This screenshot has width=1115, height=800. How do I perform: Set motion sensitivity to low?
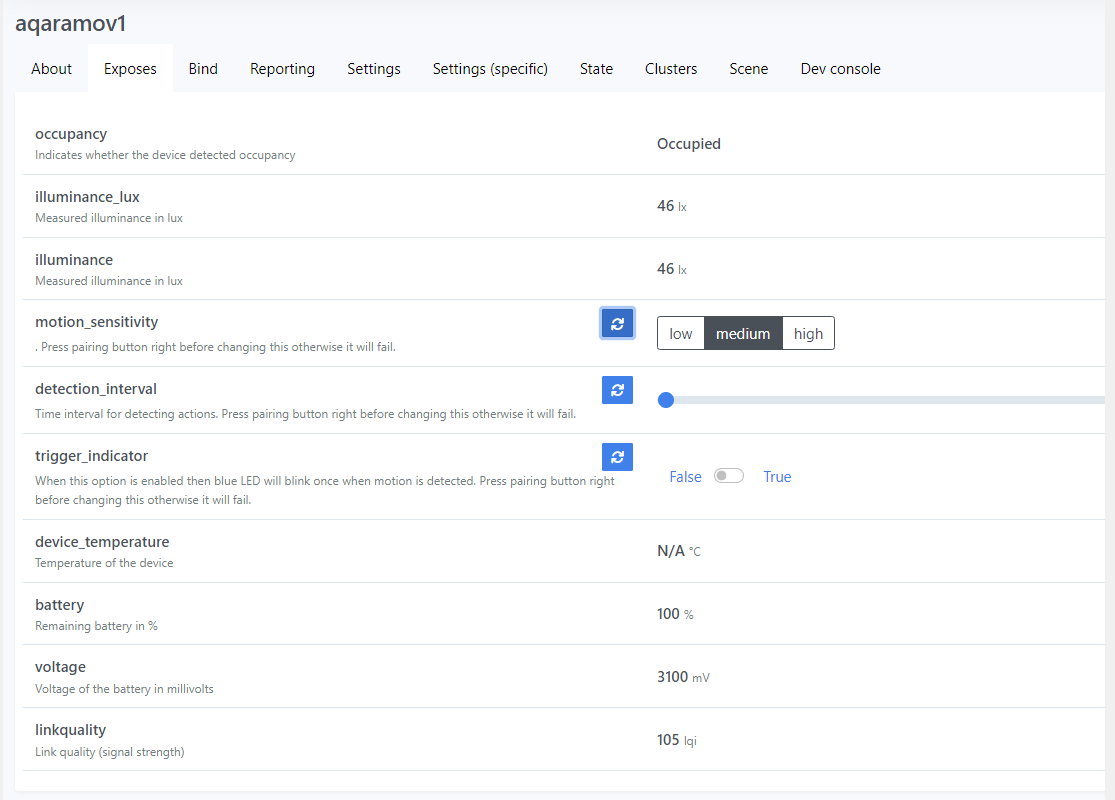click(681, 334)
